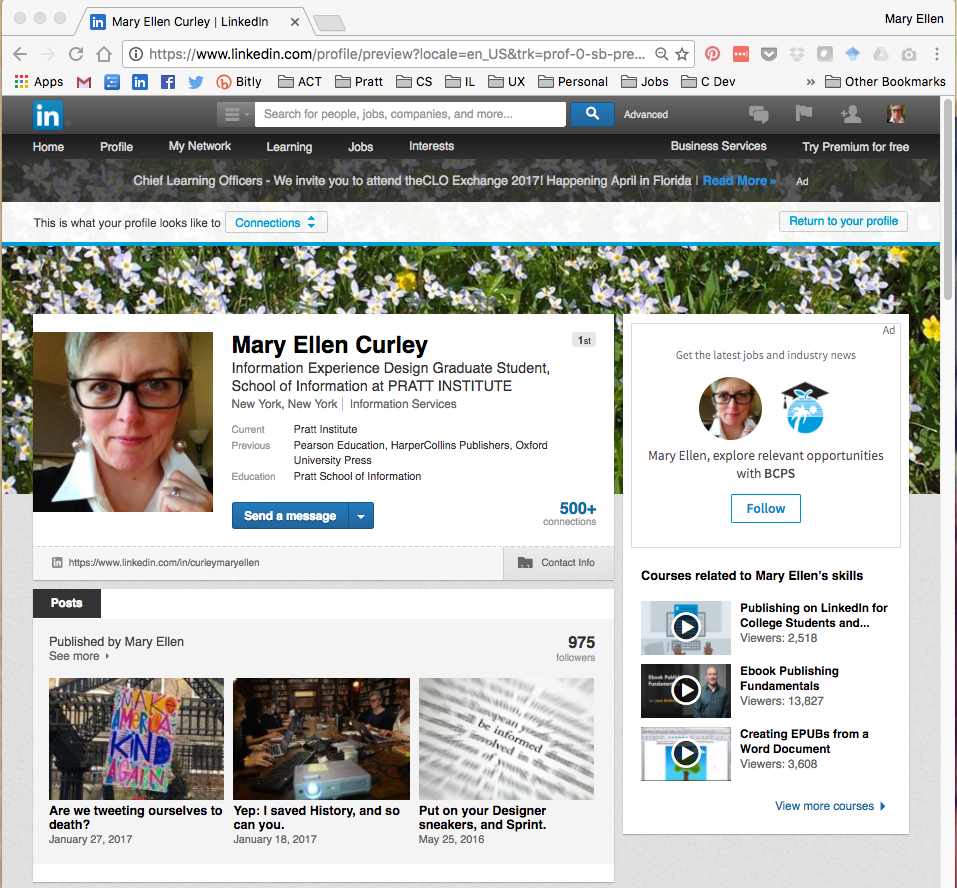The height and width of the screenshot is (888, 957).
Task: Open Contact Info section
Action: [x=558, y=563]
